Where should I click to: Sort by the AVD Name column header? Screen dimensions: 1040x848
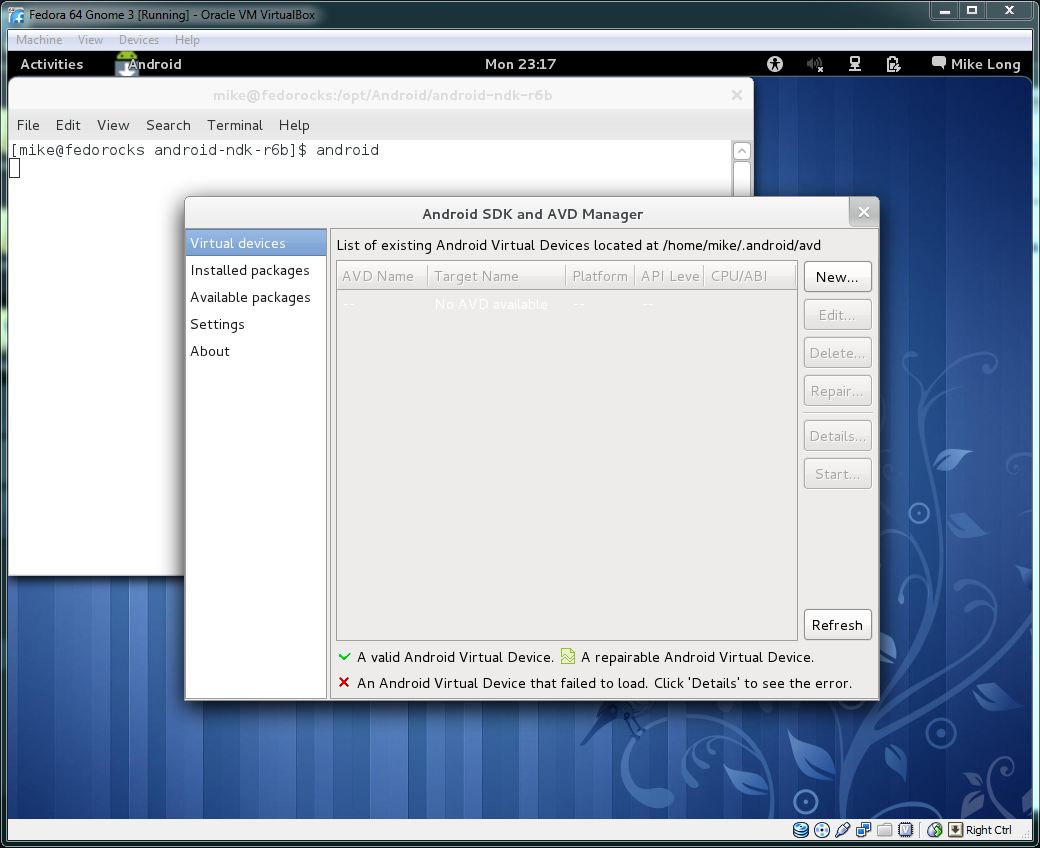(382, 276)
